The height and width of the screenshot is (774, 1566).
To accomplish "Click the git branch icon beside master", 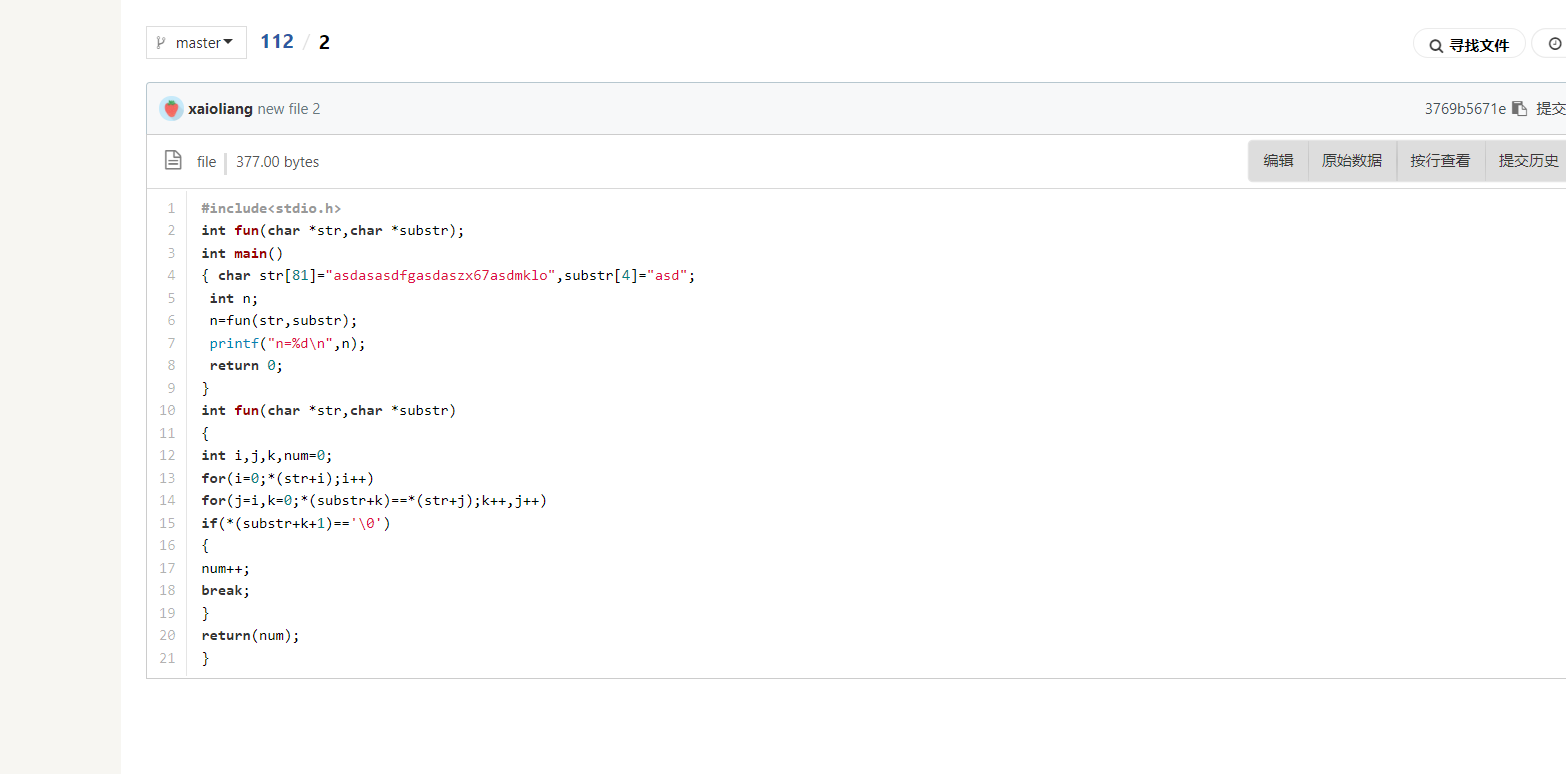I will (x=161, y=43).
